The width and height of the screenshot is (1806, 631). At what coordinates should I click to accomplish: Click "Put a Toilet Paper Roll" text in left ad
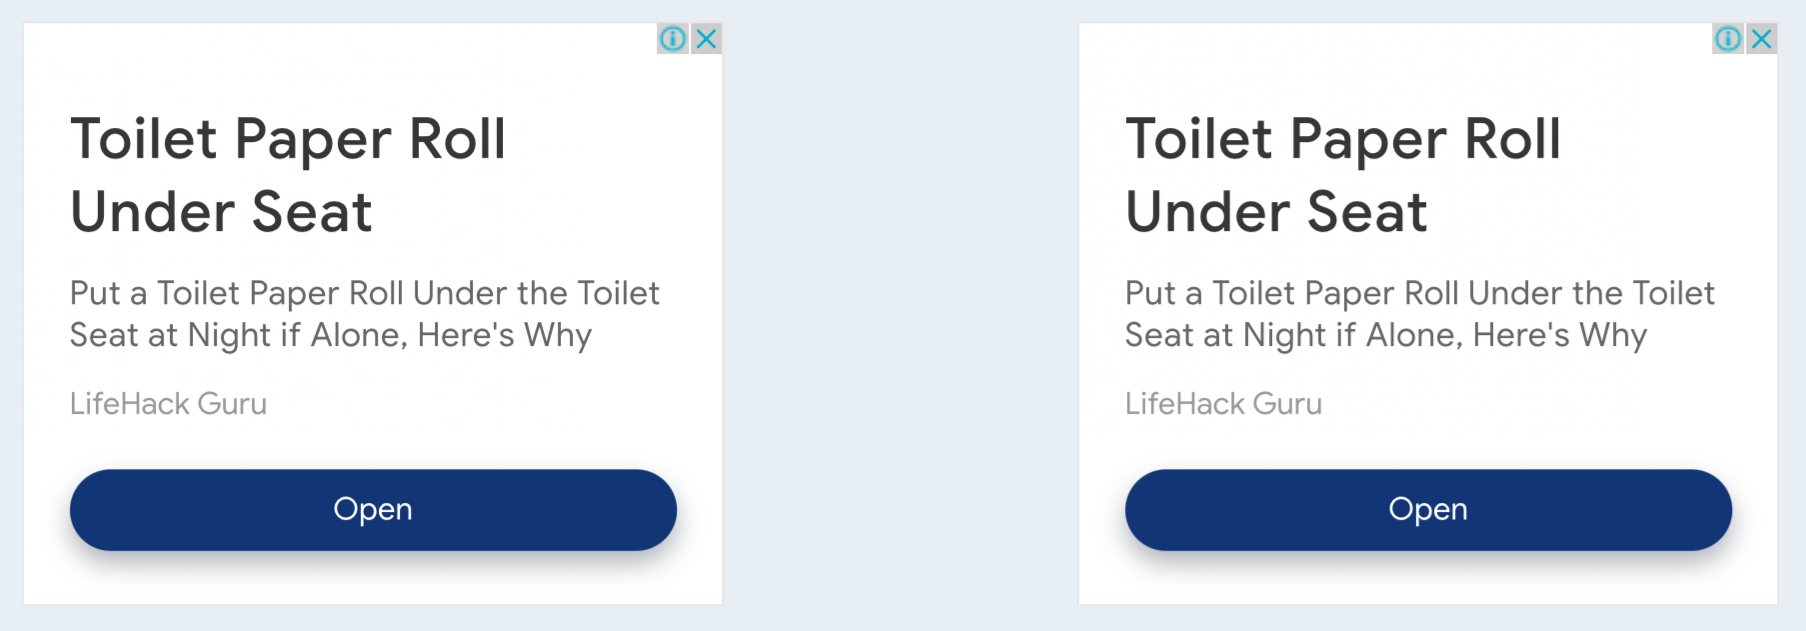[237, 293]
